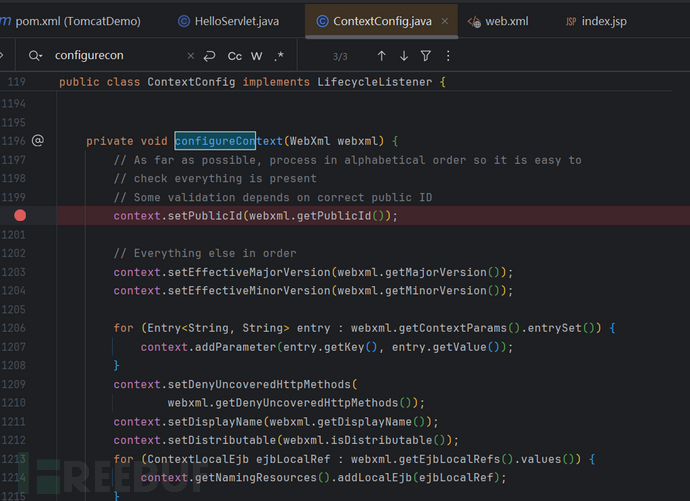Click the HelloServlet.java class icon
Screen dimensions: 690x501
[184, 21]
